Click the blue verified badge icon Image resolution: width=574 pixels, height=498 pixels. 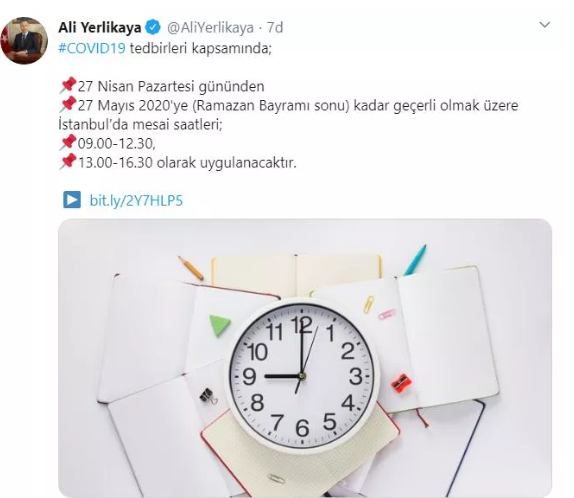(x=153, y=28)
